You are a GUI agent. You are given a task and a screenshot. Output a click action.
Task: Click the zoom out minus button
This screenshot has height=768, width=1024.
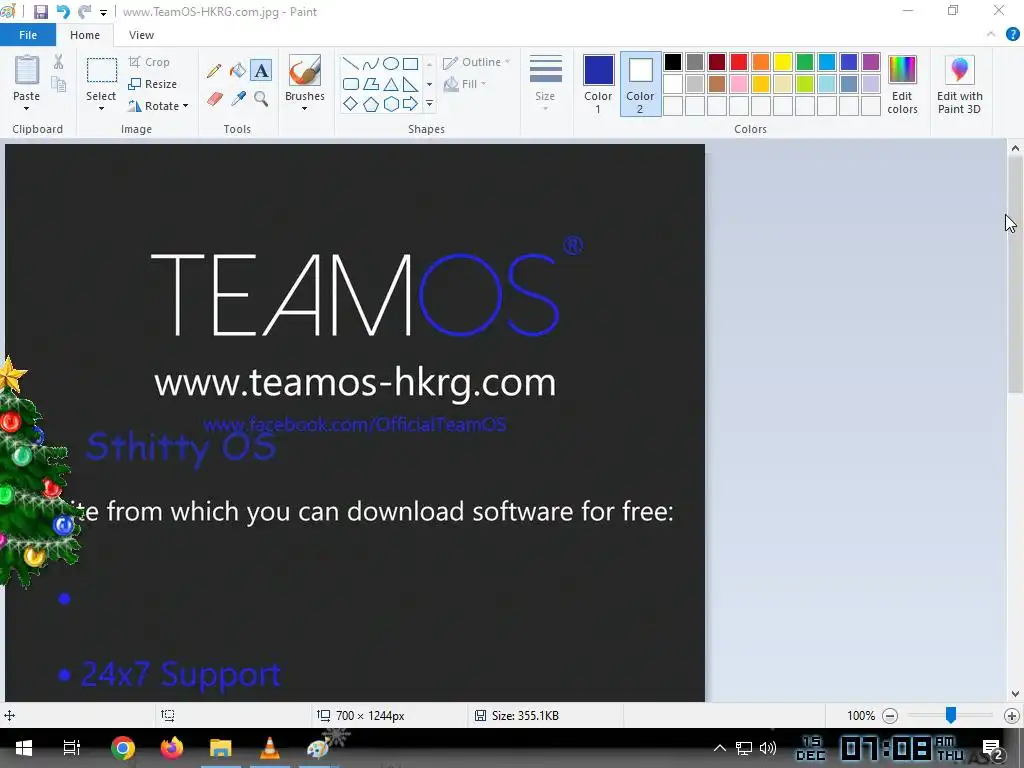(889, 716)
